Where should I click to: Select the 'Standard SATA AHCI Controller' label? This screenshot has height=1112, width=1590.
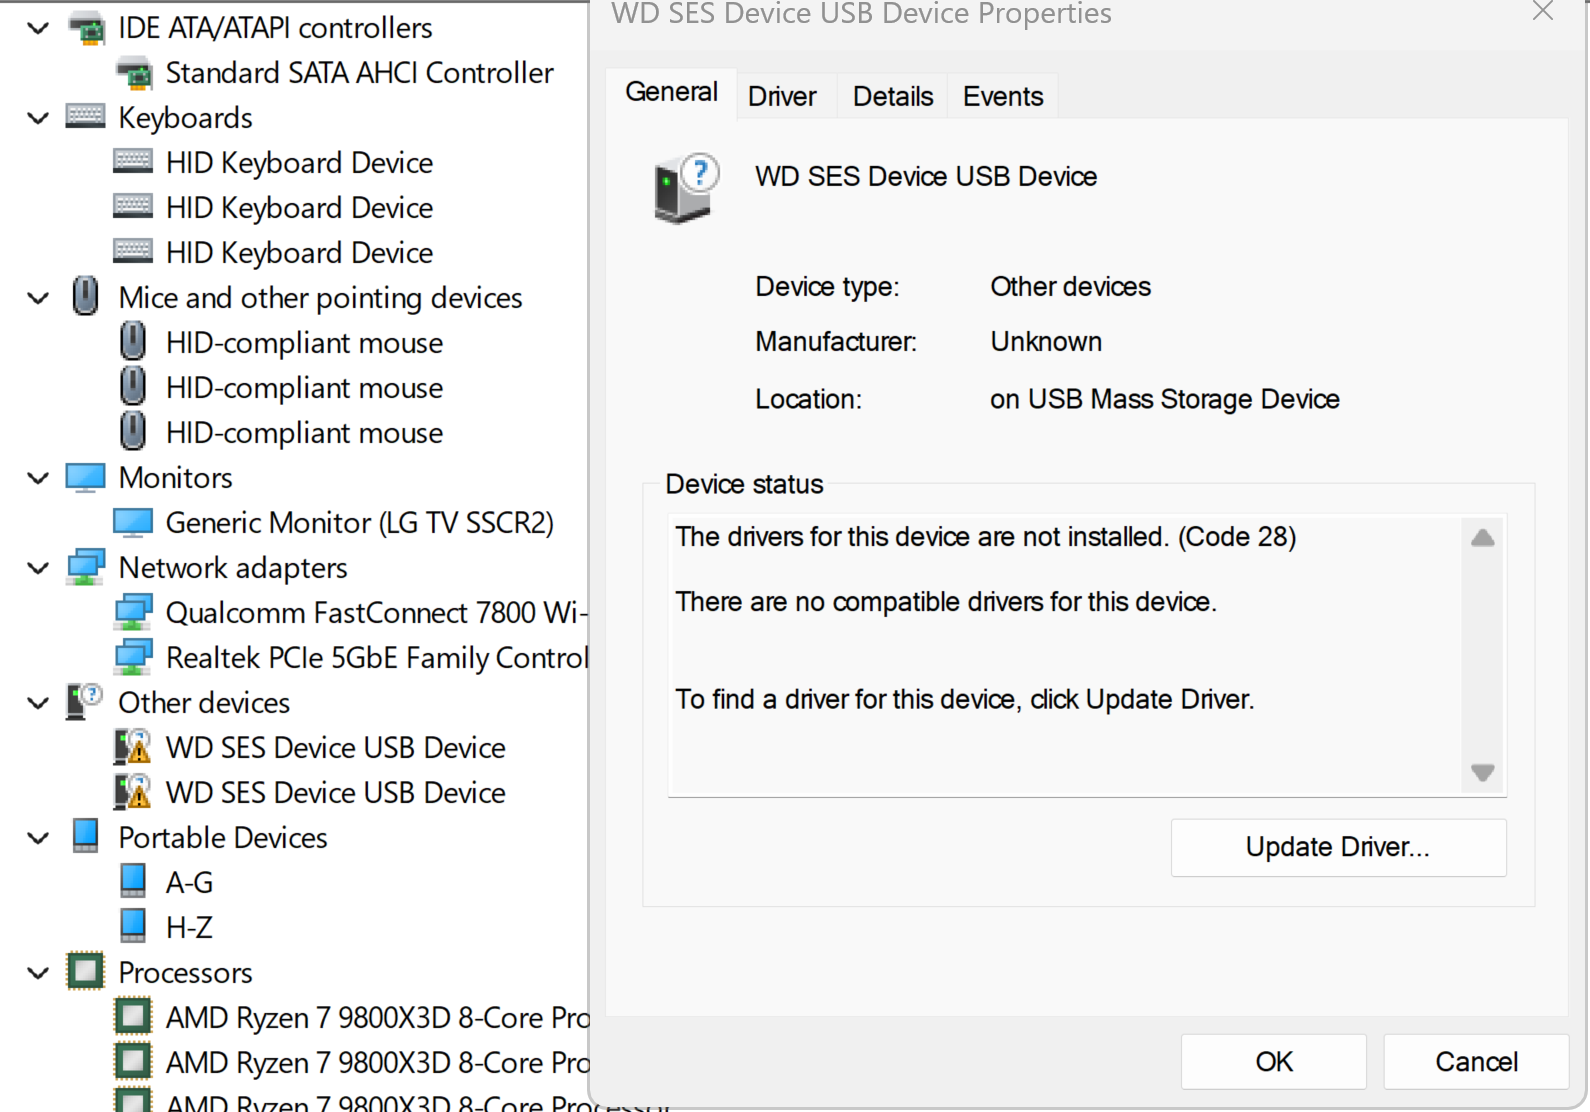pos(359,73)
